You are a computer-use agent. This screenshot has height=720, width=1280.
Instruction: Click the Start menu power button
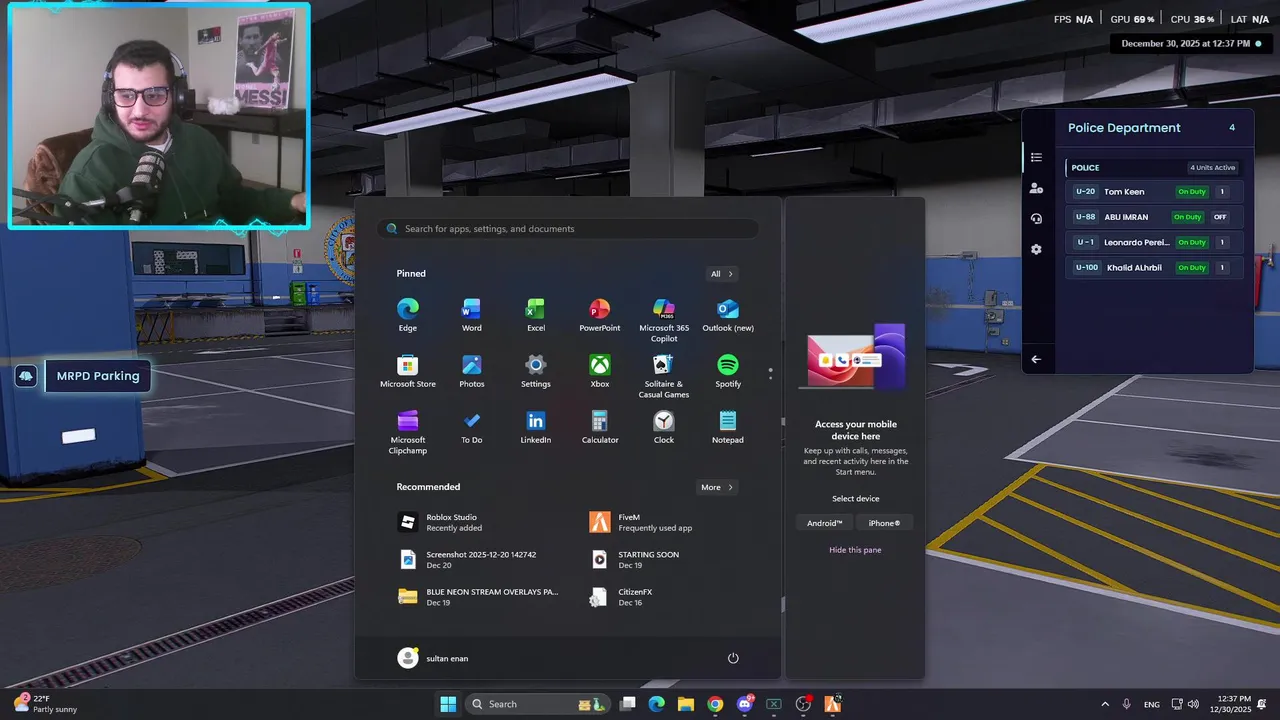point(733,658)
